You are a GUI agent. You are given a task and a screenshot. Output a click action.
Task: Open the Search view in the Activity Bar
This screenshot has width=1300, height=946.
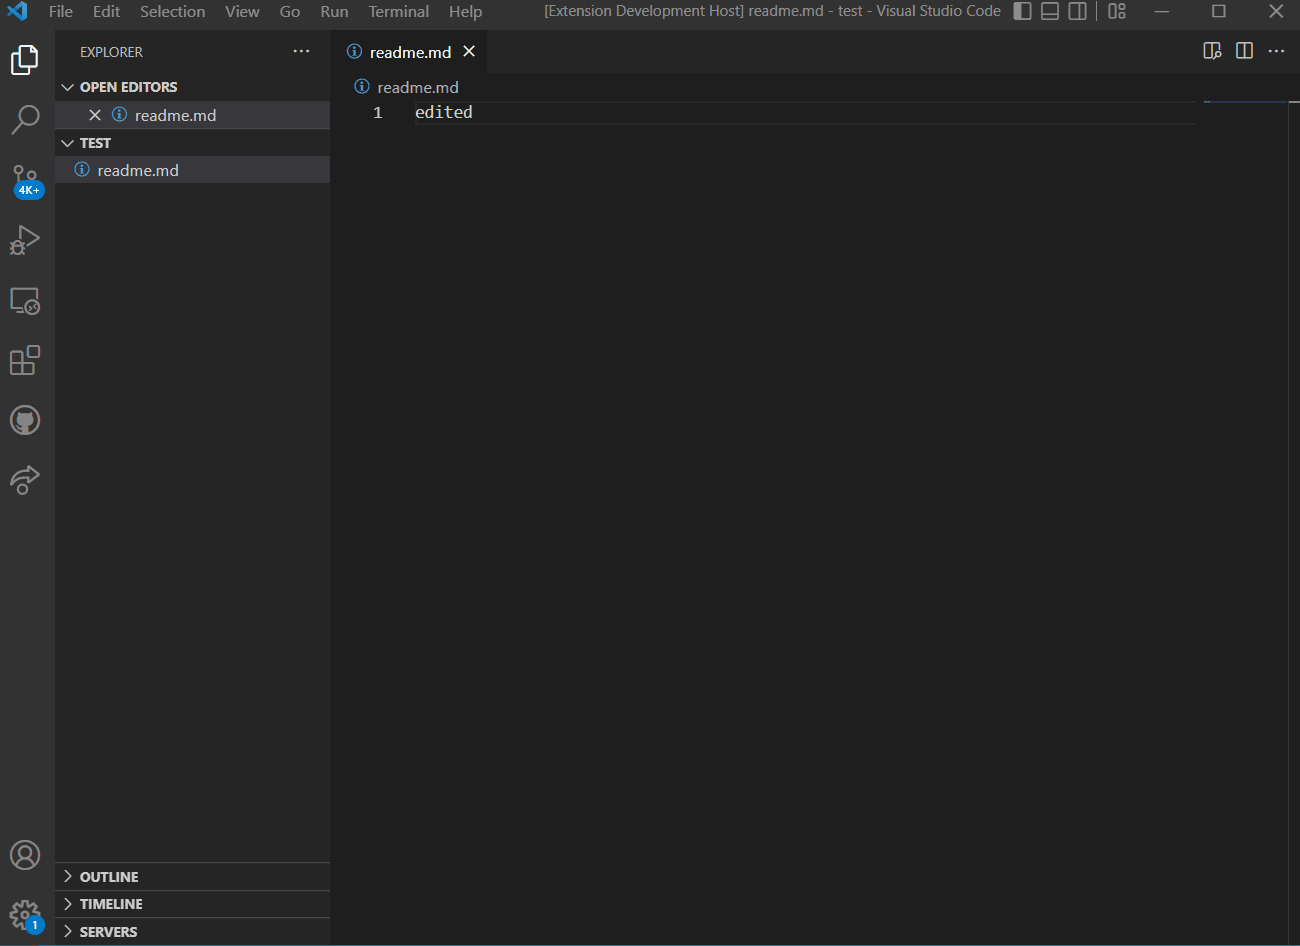pyautogui.click(x=25, y=120)
